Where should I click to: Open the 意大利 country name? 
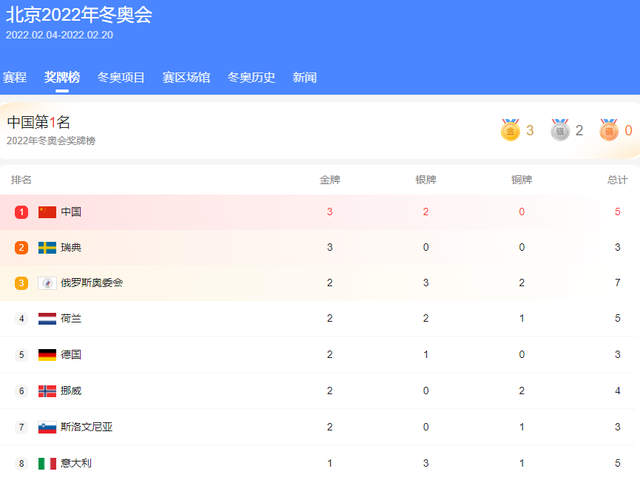click(x=76, y=463)
